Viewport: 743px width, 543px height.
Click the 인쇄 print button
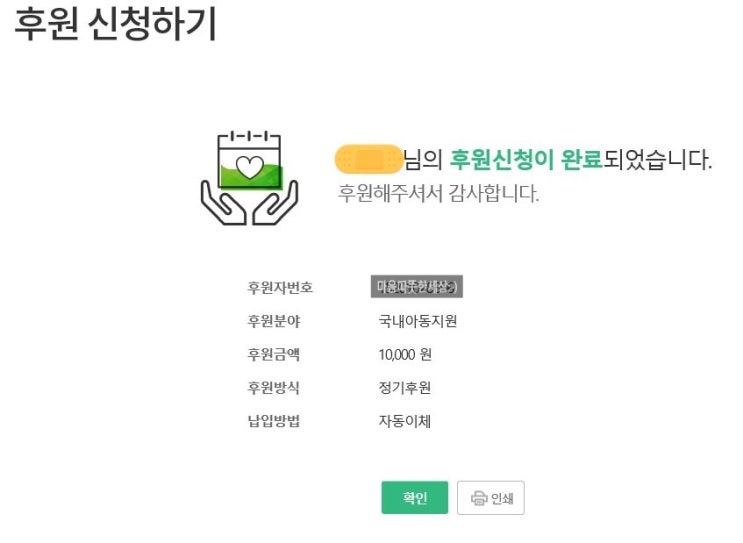(x=491, y=498)
